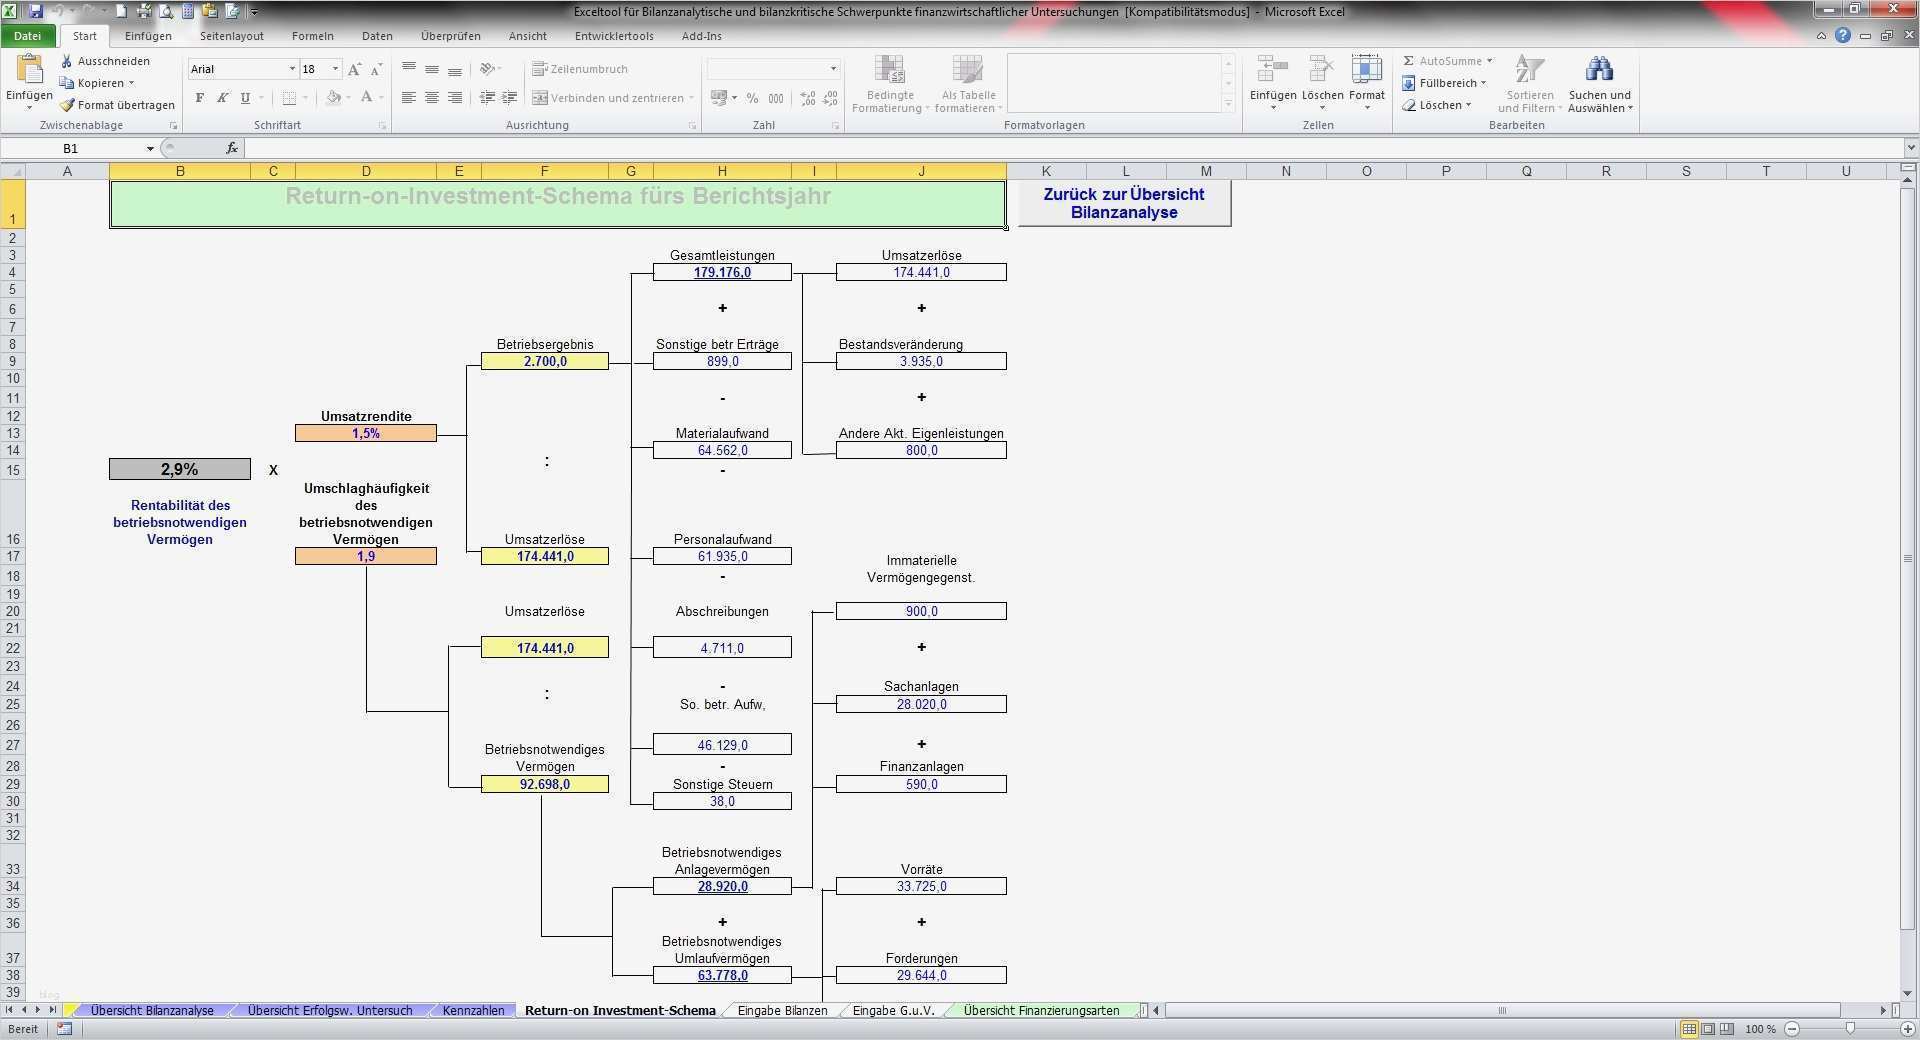Enable center alignment for text
This screenshot has width=1920, height=1040.
coord(431,98)
